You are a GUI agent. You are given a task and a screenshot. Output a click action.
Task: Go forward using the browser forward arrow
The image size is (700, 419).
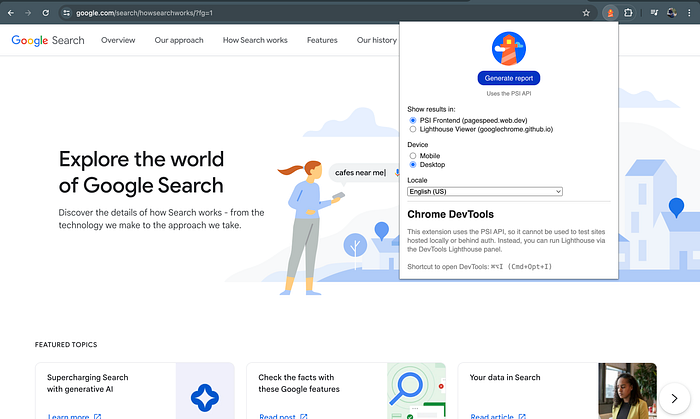point(28,13)
